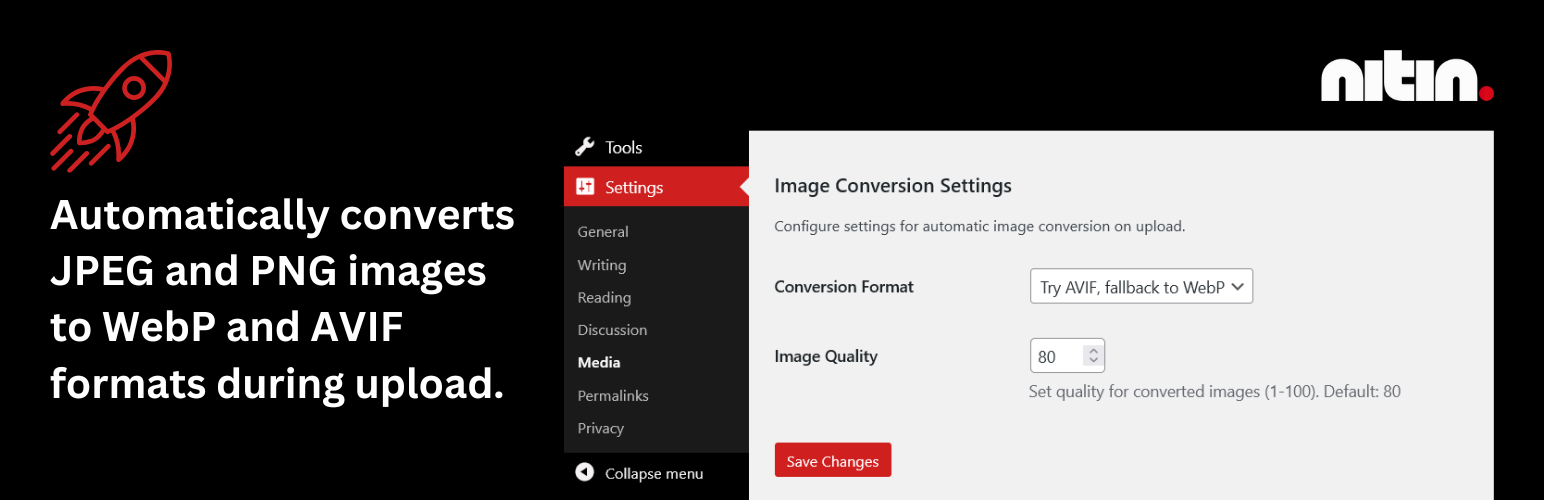Click the Collapse menu arrow icon
The width and height of the screenshot is (1544, 500).
pyautogui.click(x=585, y=473)
